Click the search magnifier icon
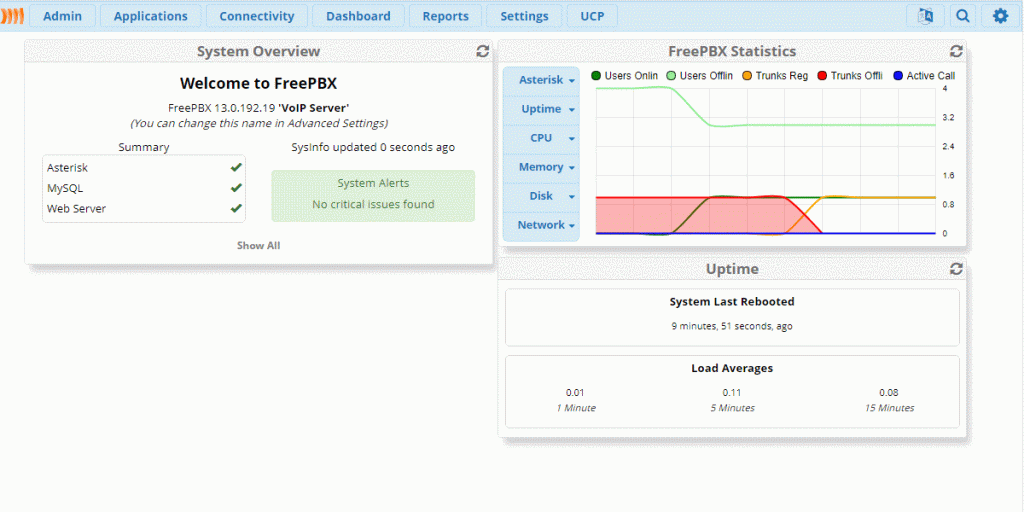Viewport: 1024px width, 512px height. 963,16
